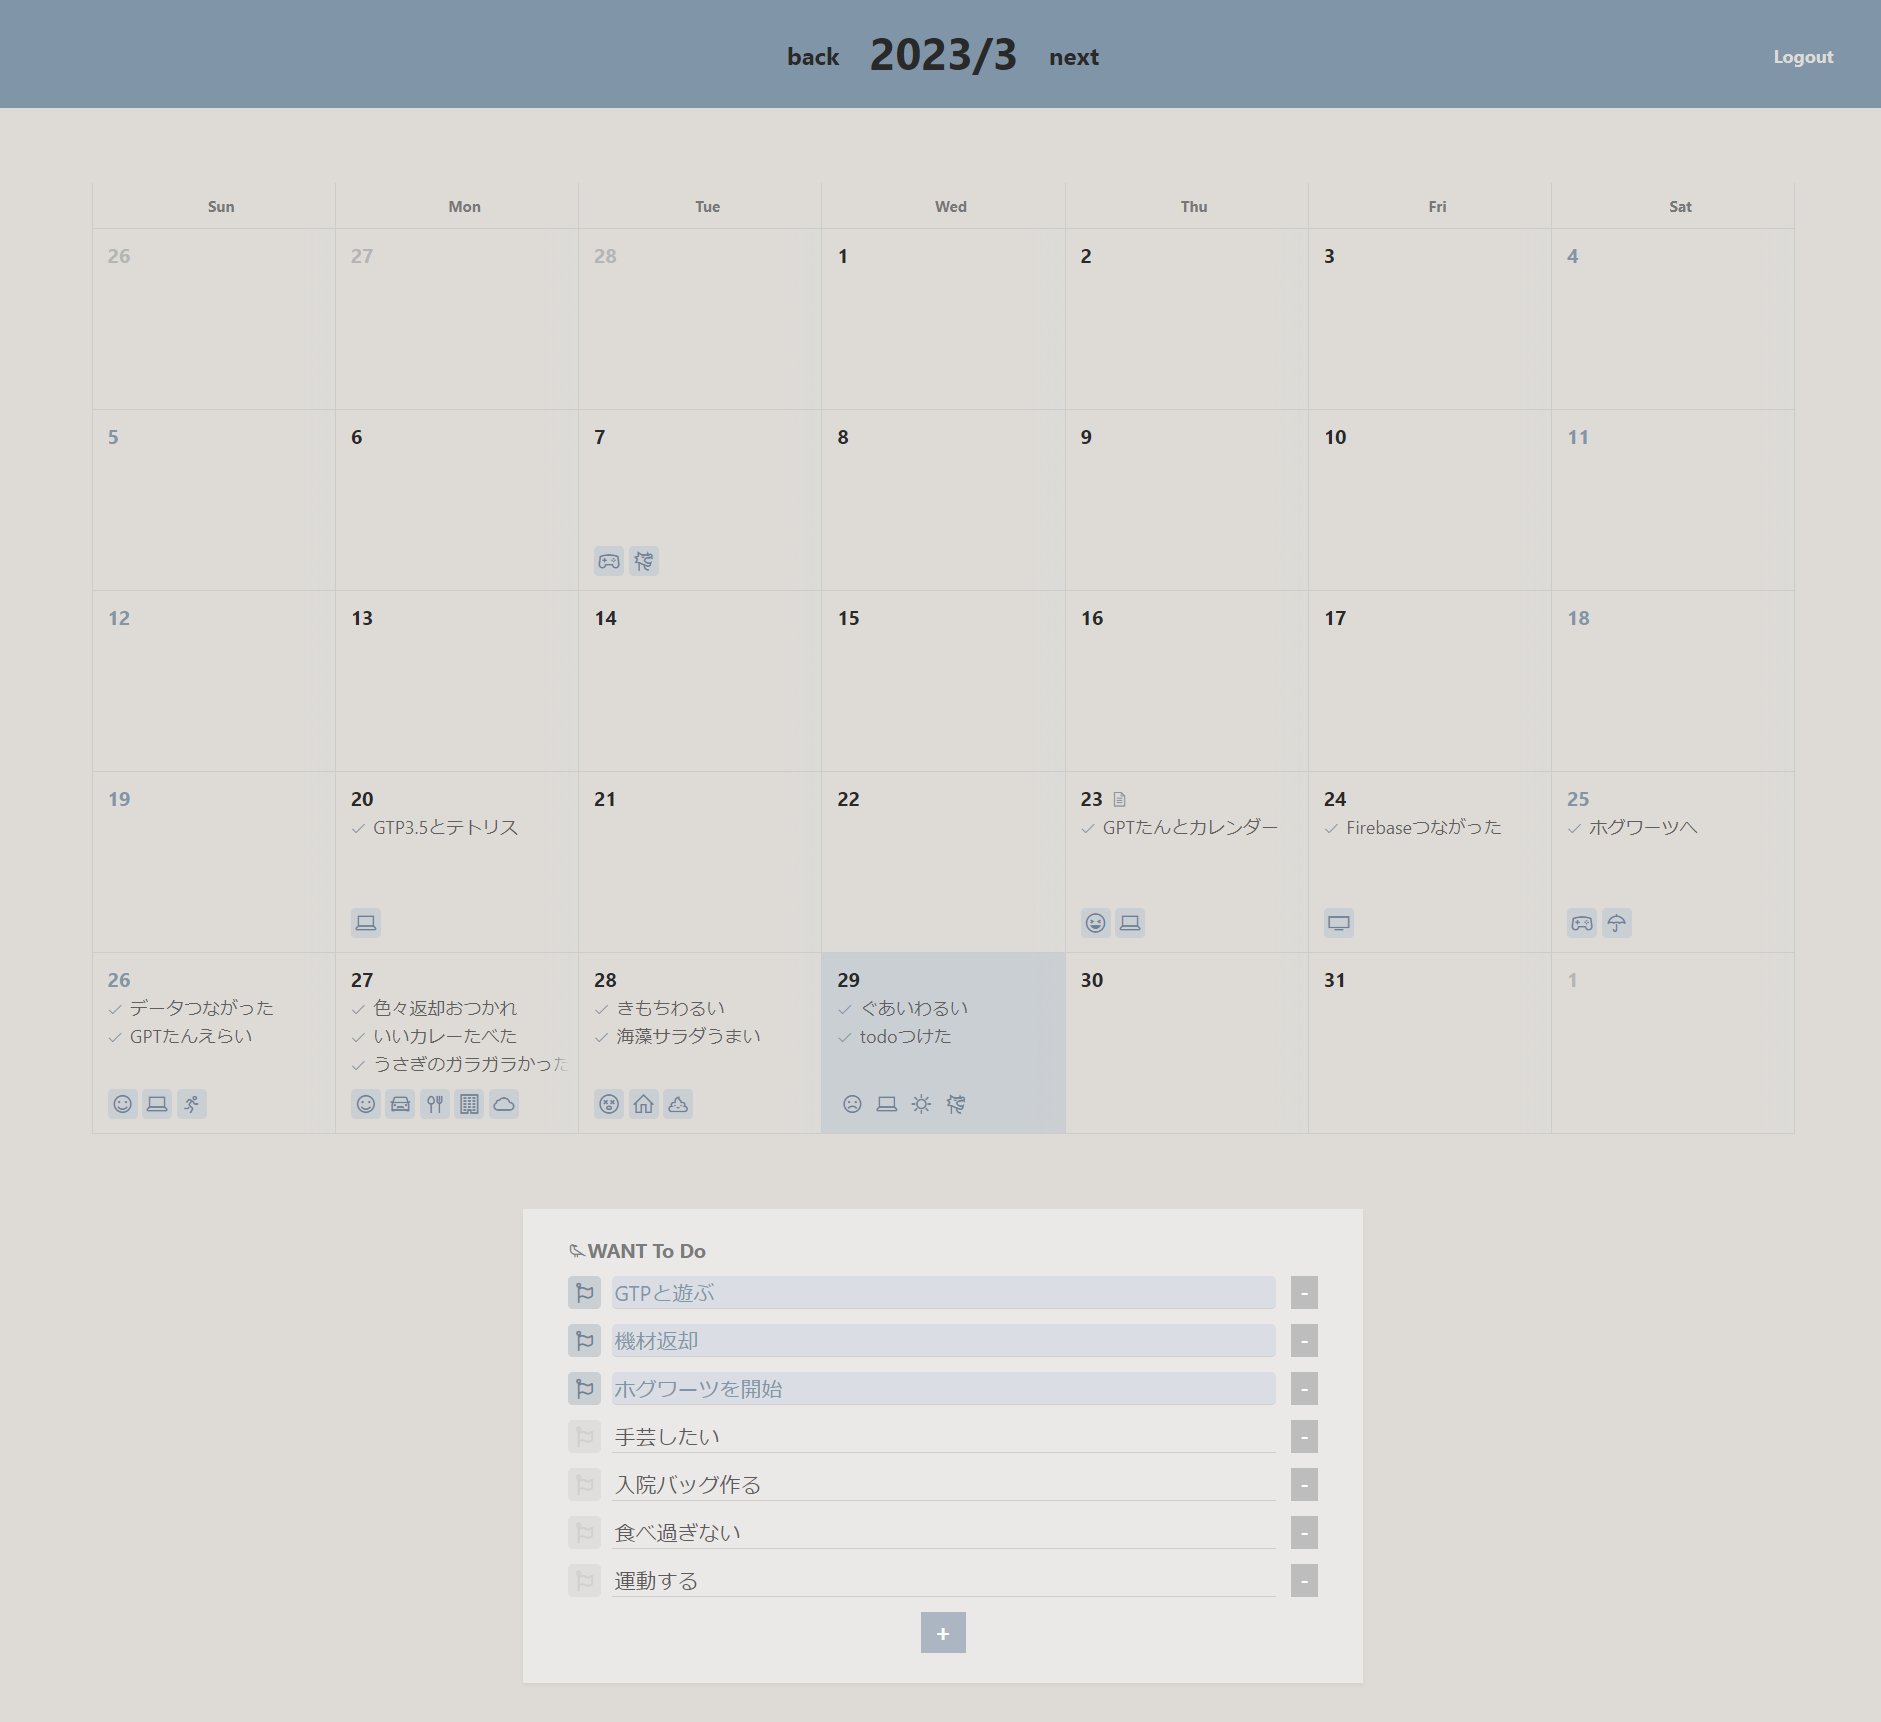This screenshot has width=1881, height=1722.
Task: Toggle the flag for 運動する
Action: [x=584, y=1581]
